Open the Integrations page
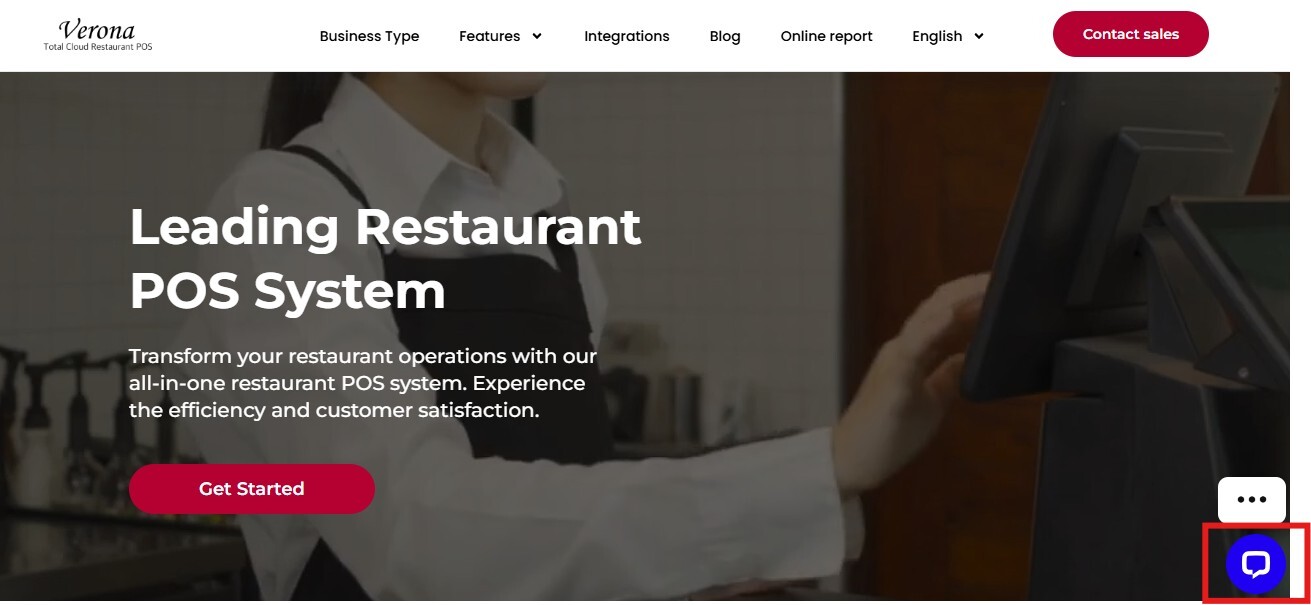Image resolution: width=1311 pixels, height=605 pixels. [x=627, y=36]
